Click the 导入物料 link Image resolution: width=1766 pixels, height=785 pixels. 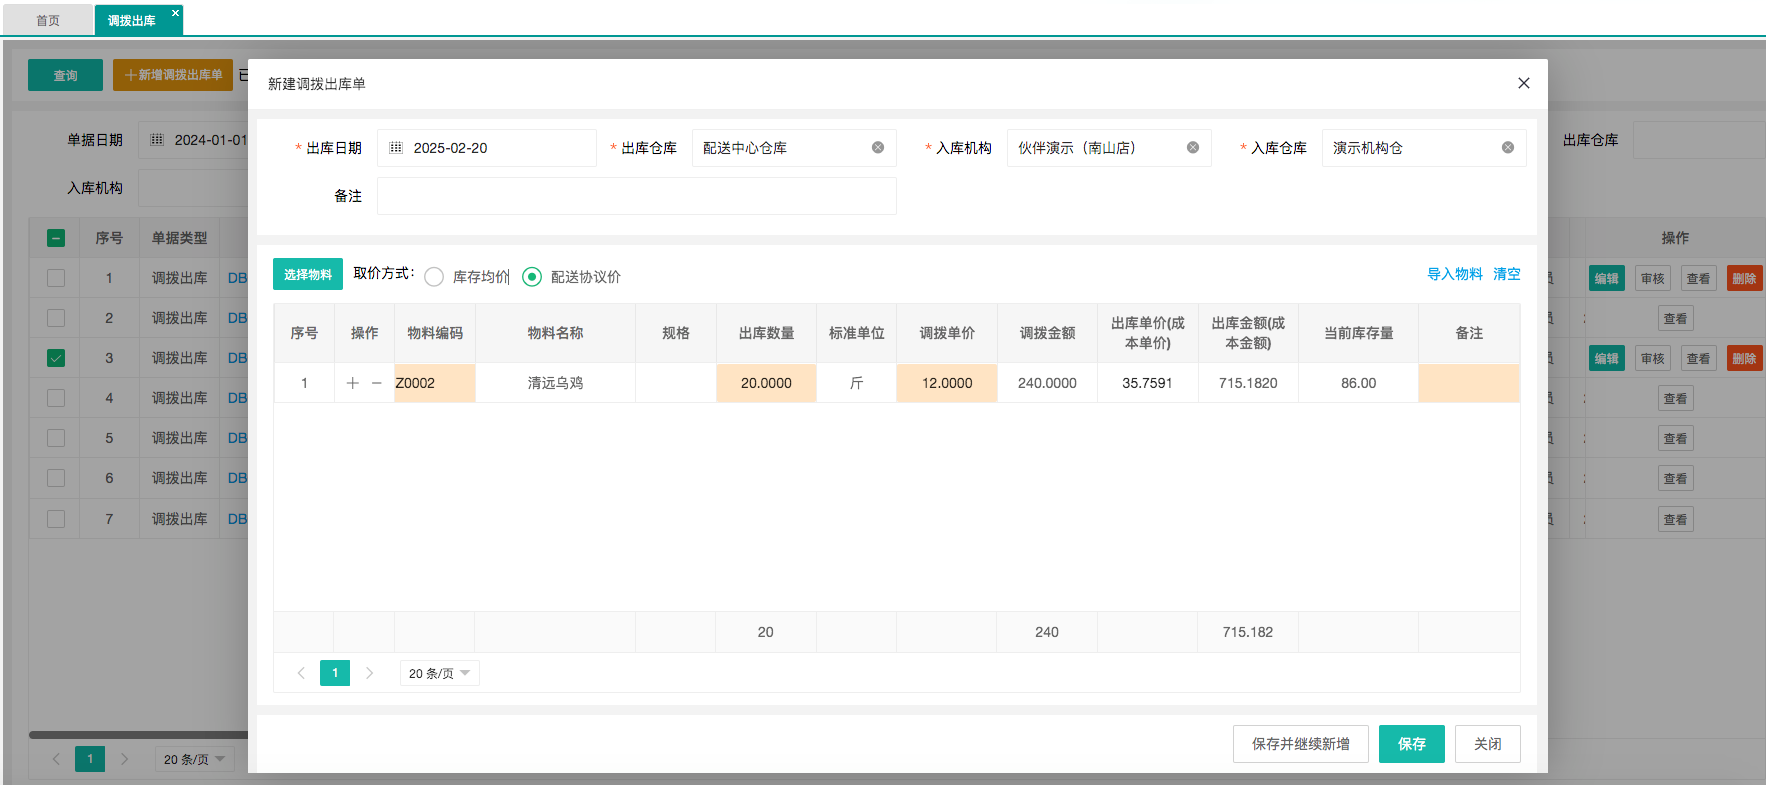tap(1454, 274)
